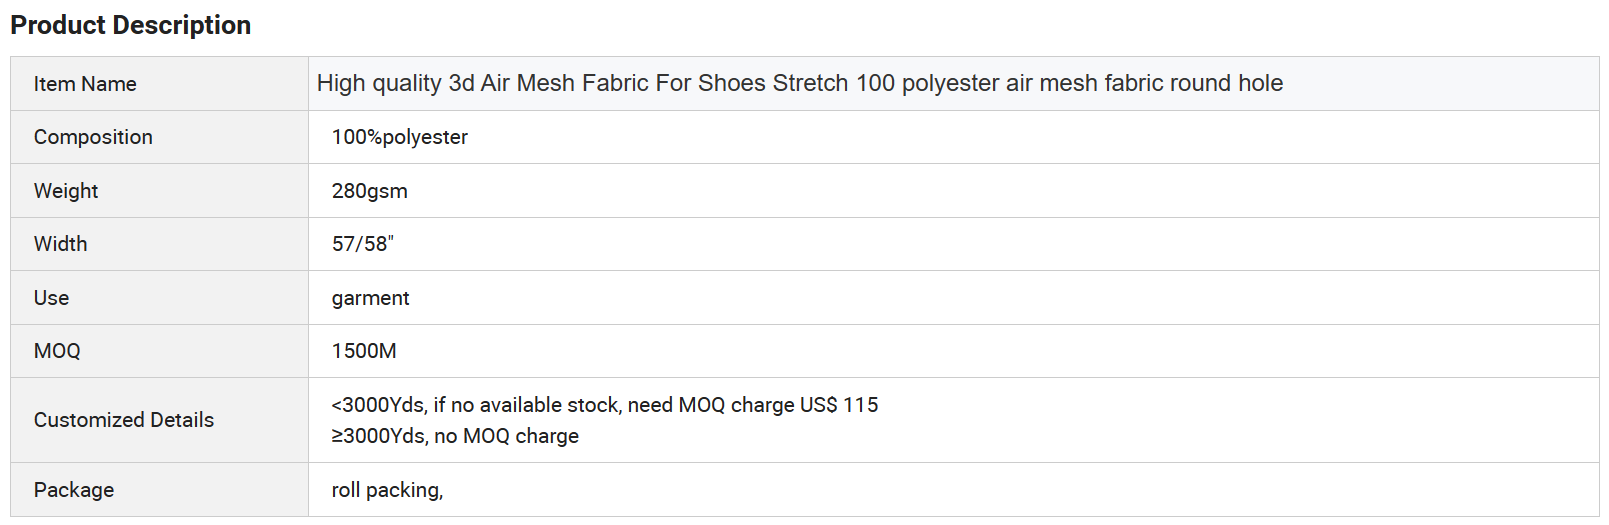Click the 280gsm weight value
Screen dimensions: 1609x525
(x=370, y=191)
